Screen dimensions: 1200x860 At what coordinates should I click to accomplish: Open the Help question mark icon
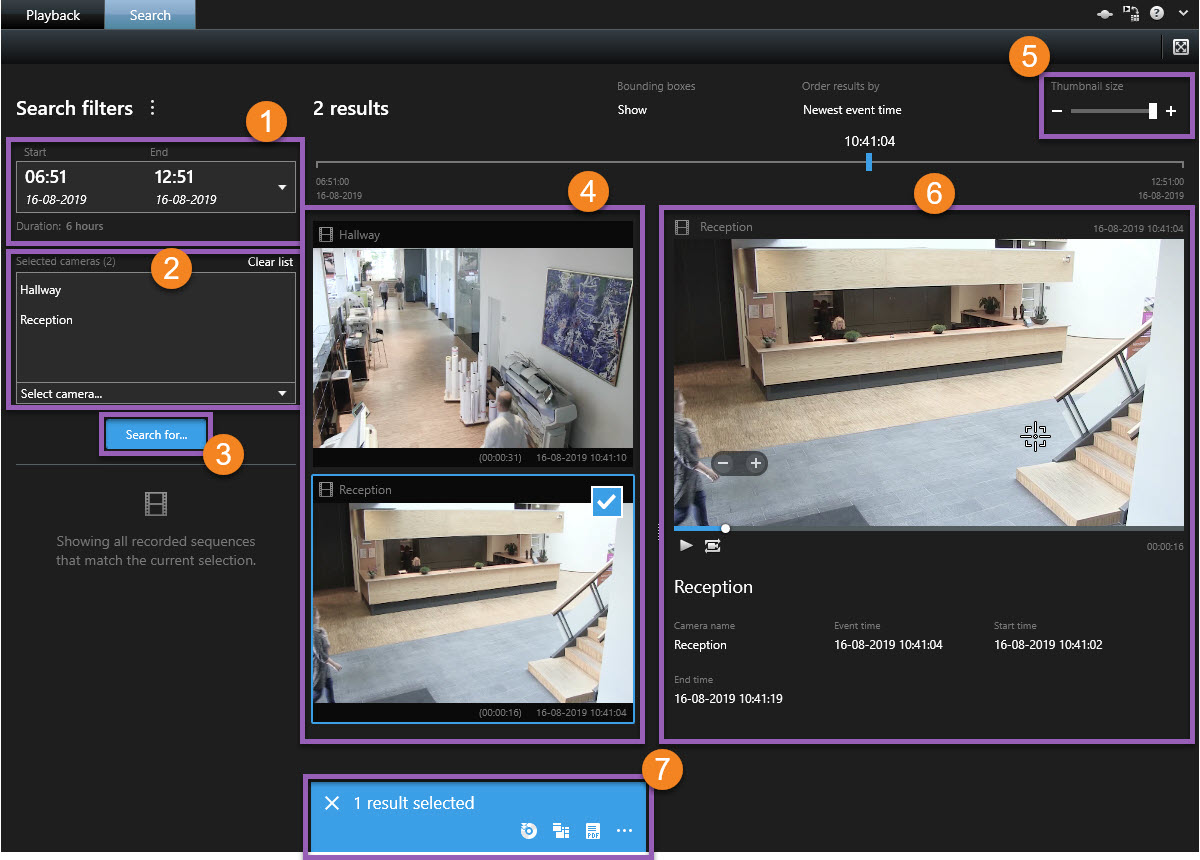pos(1157,13)
